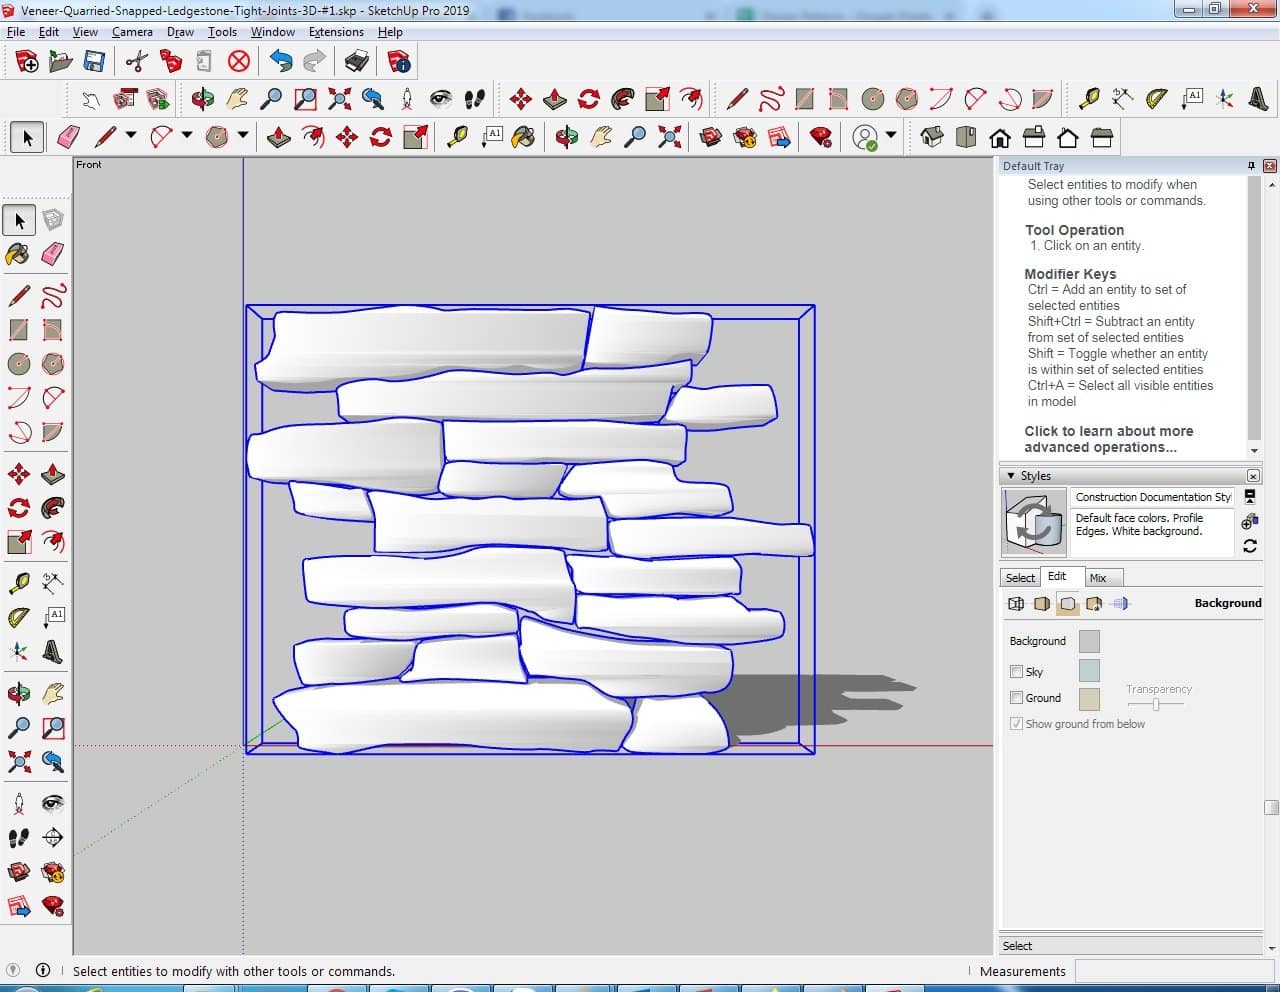Image resolution: width=1280 pixels, height=992 pixels.
Task: Toggle Show ground from below checkbox
Action: 1016,724
